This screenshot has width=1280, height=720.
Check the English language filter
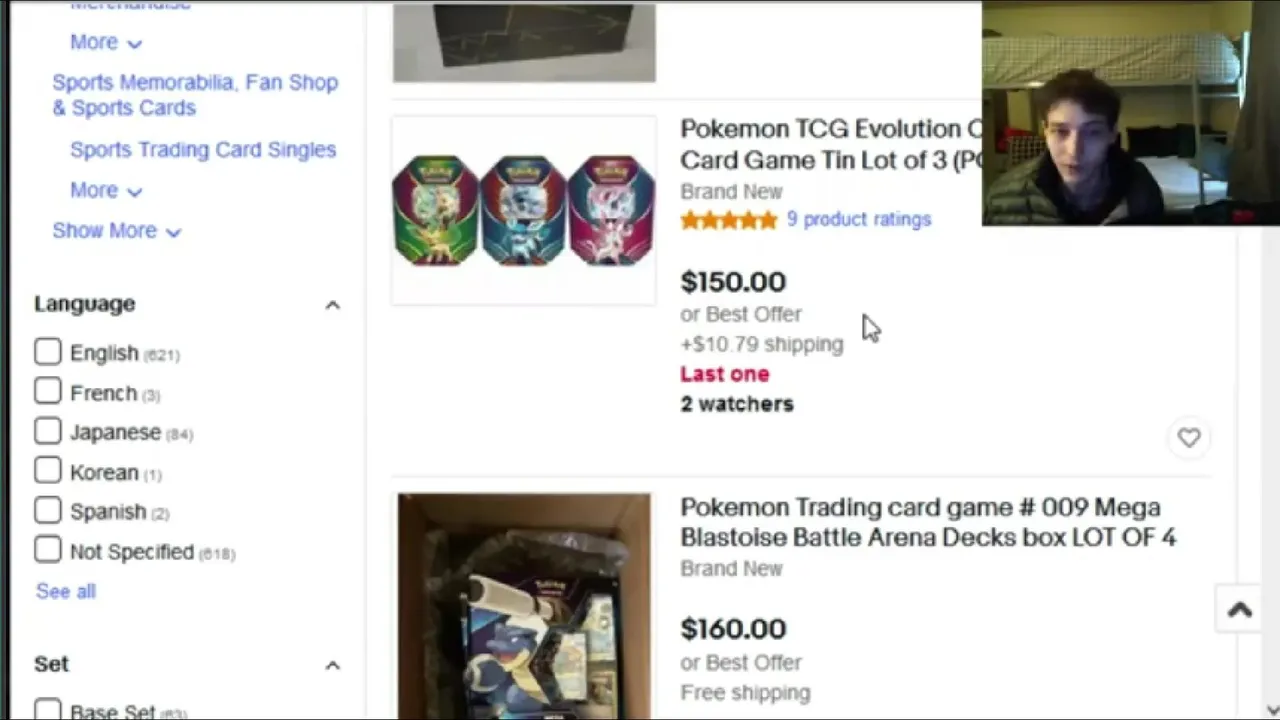point(48,352)
